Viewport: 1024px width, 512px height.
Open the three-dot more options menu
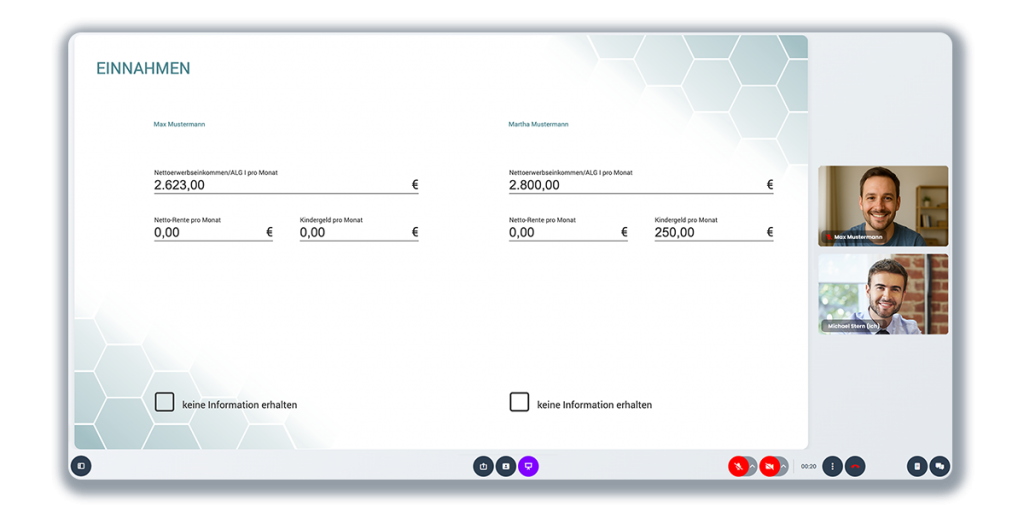[x=832, y=466]
